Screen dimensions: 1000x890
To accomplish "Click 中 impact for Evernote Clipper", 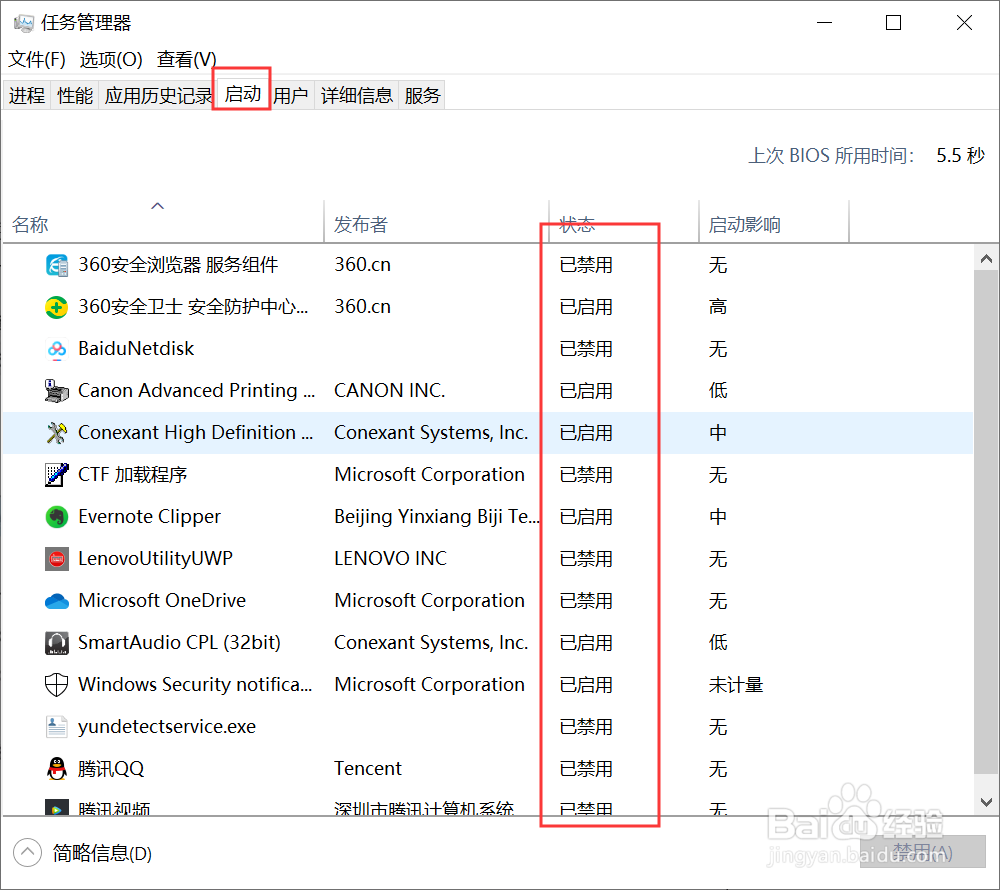I will [718, 516].
